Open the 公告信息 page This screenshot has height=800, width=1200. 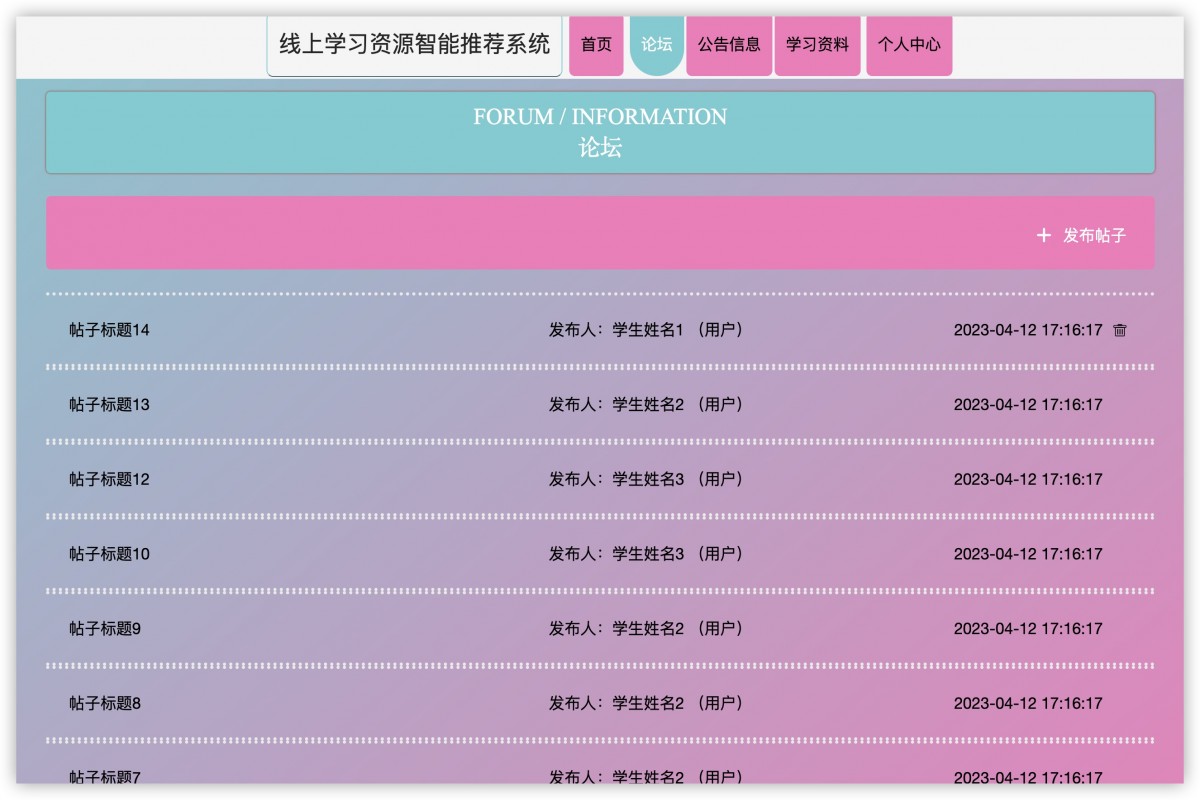729,44
